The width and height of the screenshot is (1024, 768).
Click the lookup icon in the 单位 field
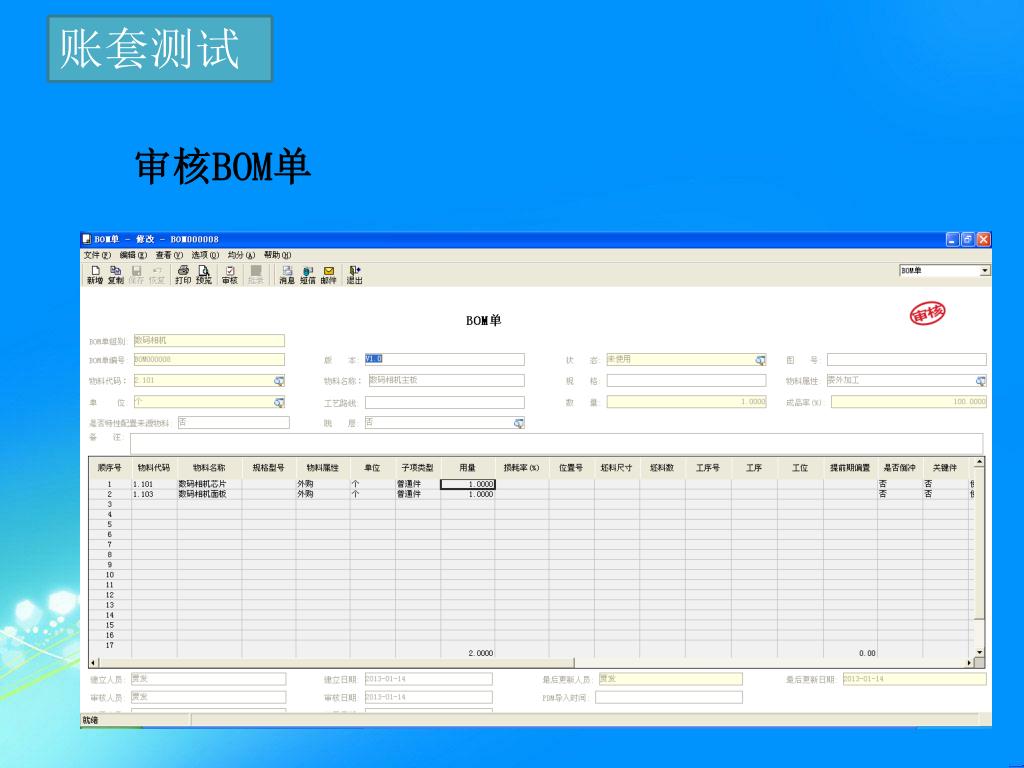pyautogui.click(x=279, y=403)
